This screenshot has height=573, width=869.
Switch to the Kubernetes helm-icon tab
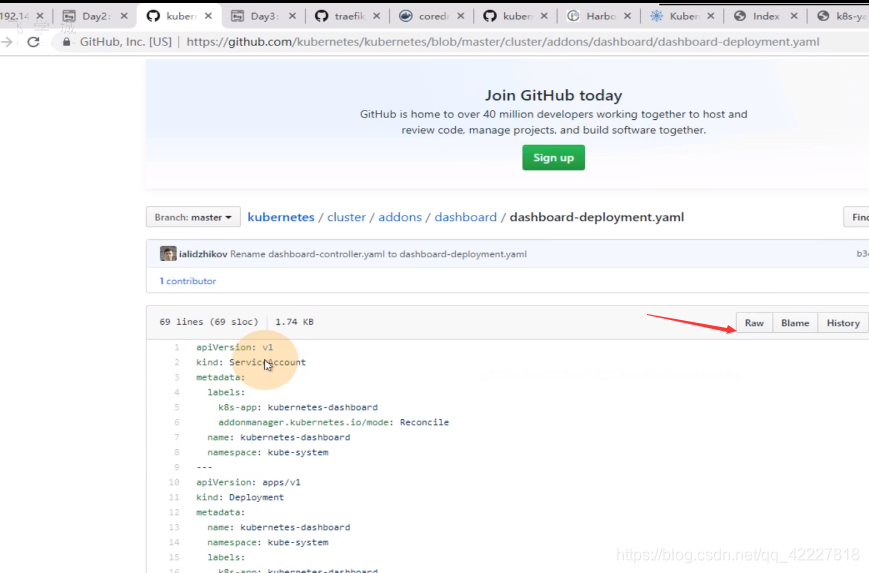click(683, 16)
